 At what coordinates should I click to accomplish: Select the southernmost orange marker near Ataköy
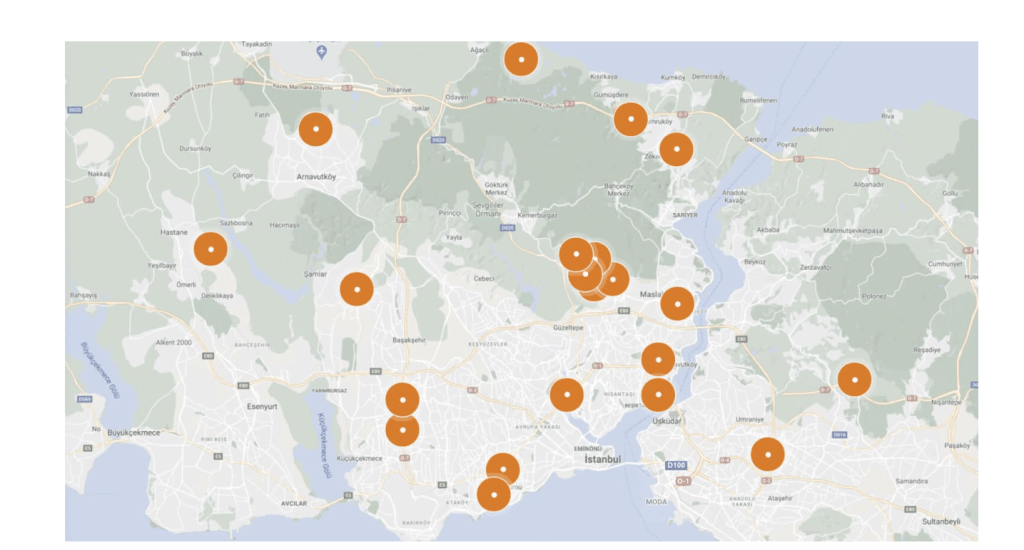(x=493, y=495)
